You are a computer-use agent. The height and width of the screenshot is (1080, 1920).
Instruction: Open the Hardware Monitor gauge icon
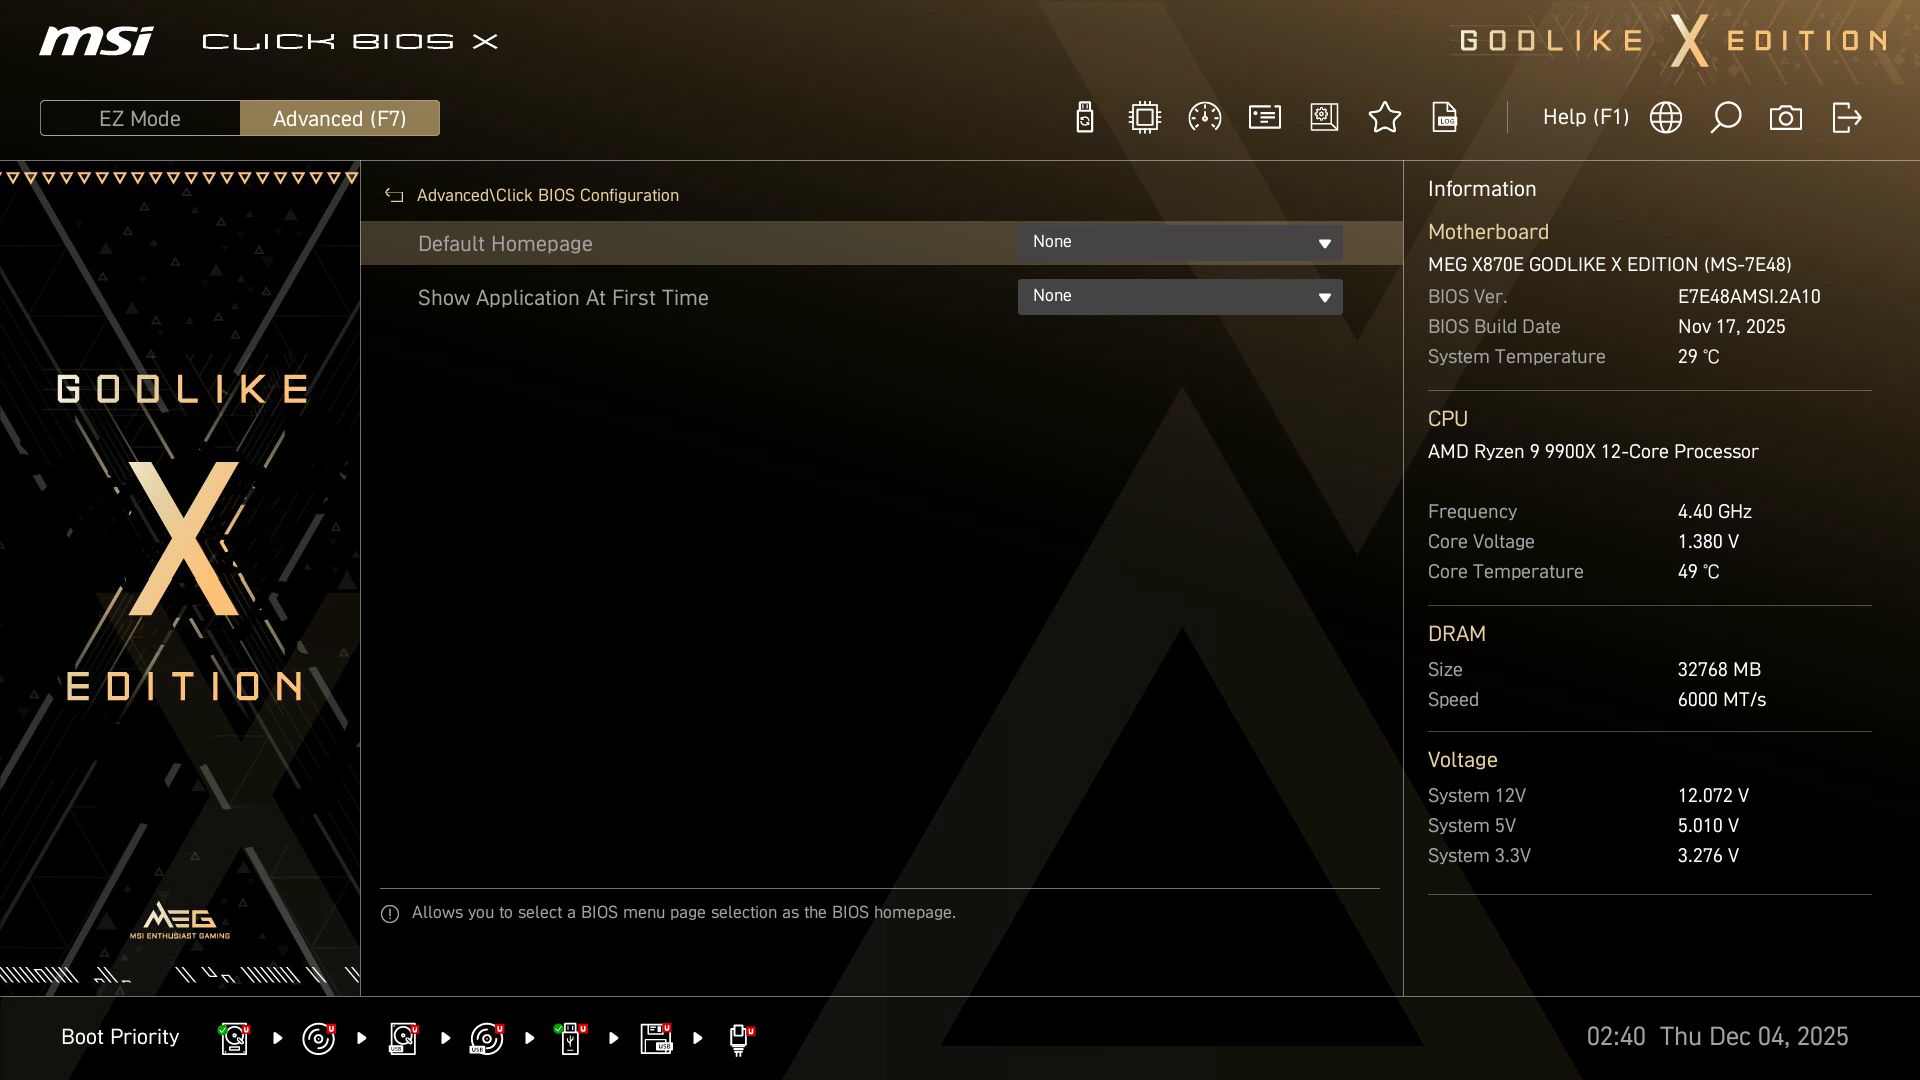tap(1204, 117)
